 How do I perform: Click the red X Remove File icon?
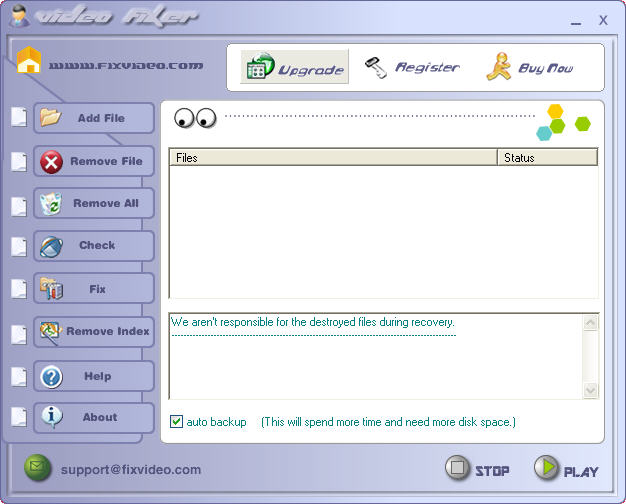click(x=52, y=161)
